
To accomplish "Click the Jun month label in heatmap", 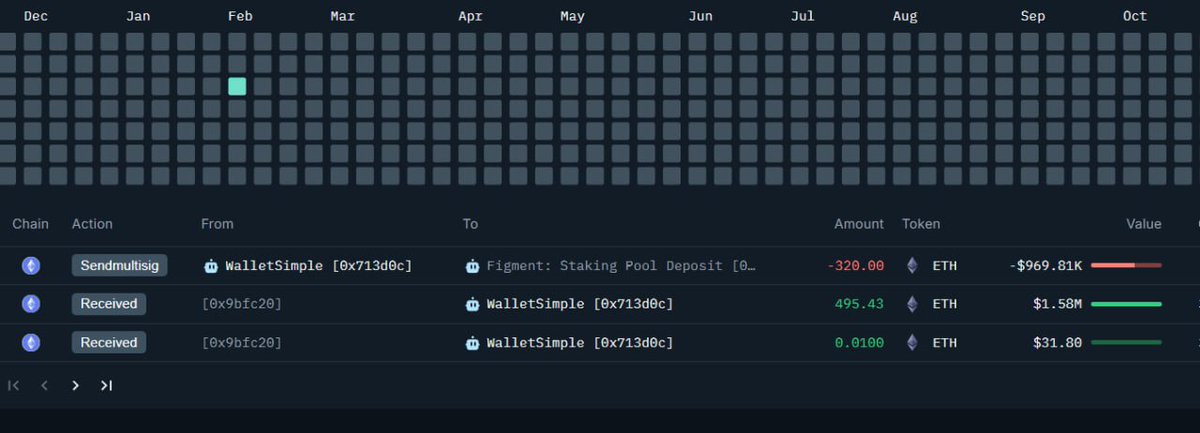I will pos(700,16).
